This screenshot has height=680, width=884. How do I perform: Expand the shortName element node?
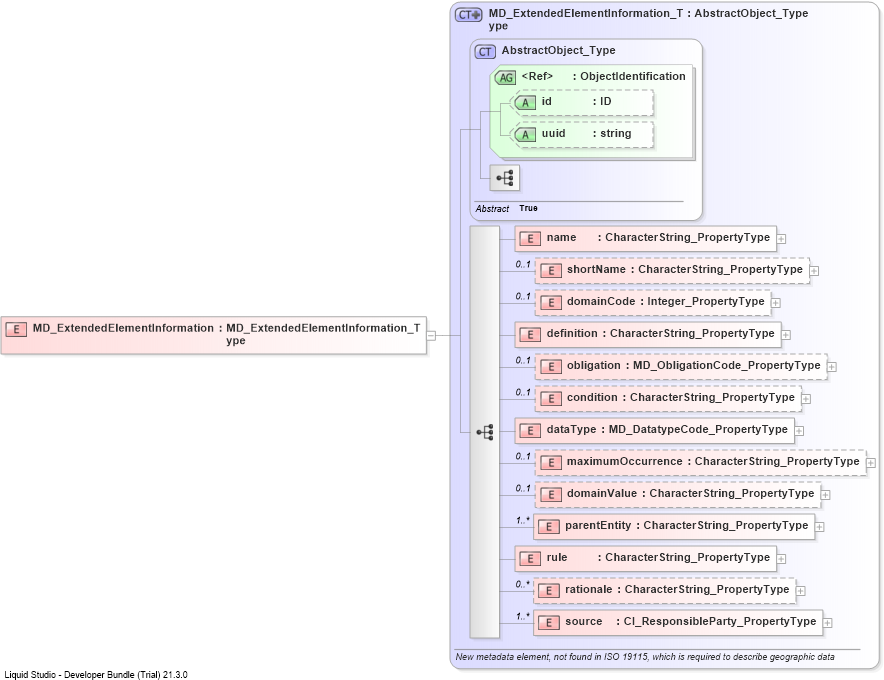[814, 271]
